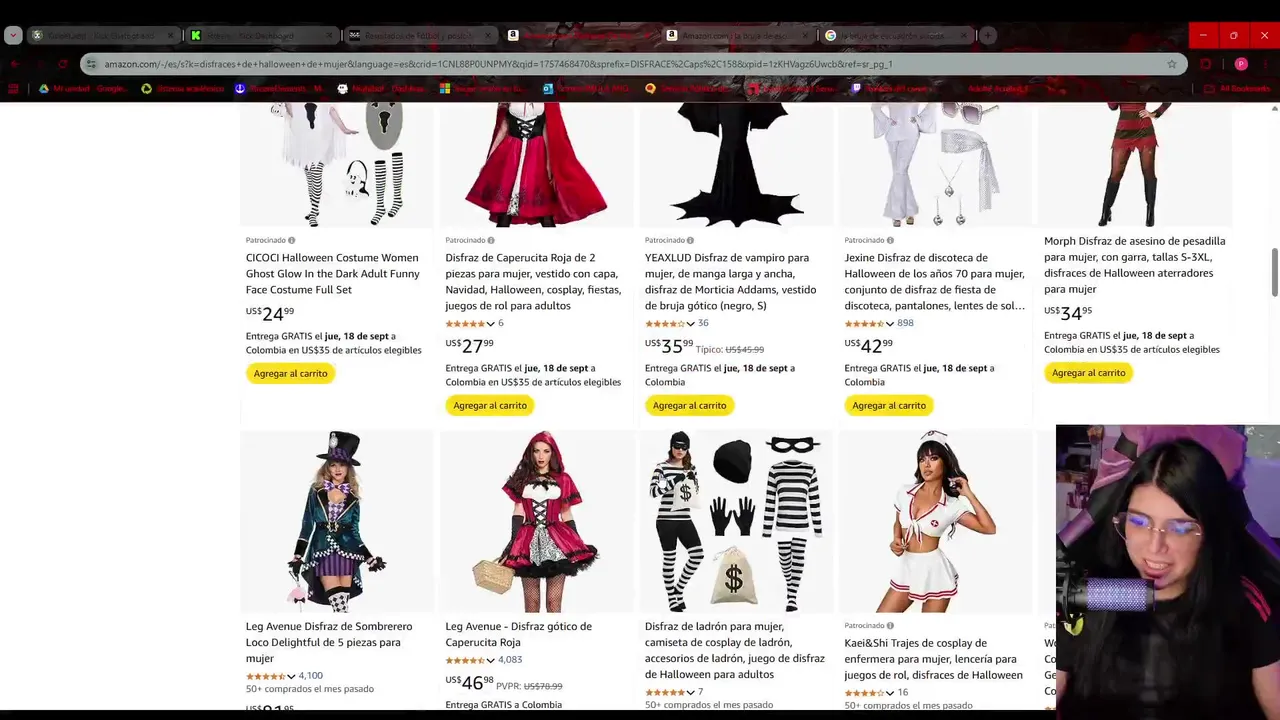1280x720 pixels.
Task: Add CICOCI ghost costume to cart
Action: (x=290, y=373)
